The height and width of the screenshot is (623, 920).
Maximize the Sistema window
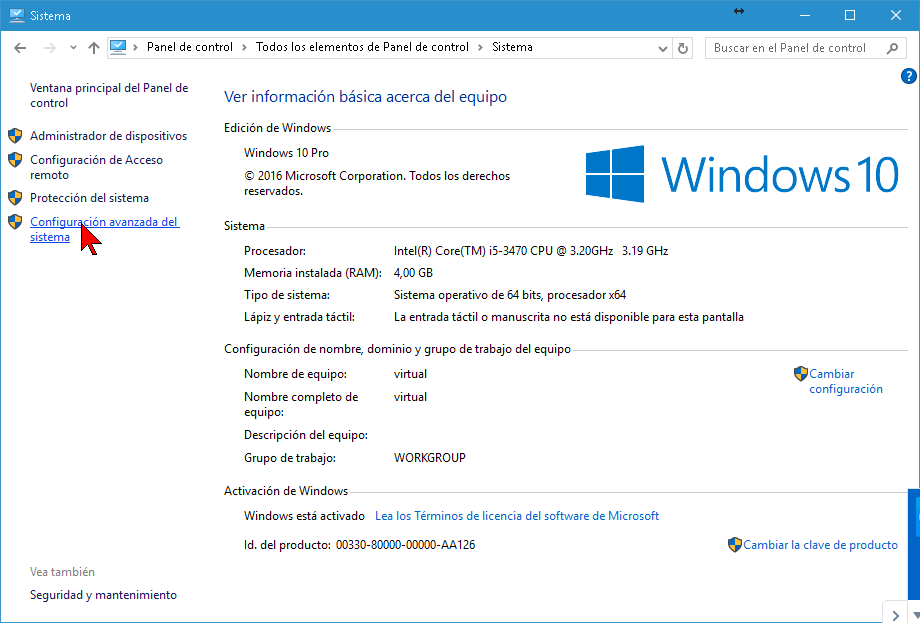(x=850, y=15)
